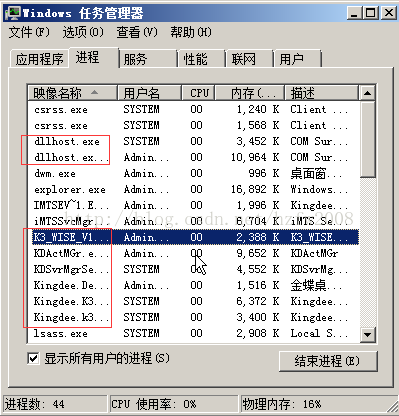399x416 pixels.
Task: Click the window resize grip corner
Action: click(x=392, y=407)
